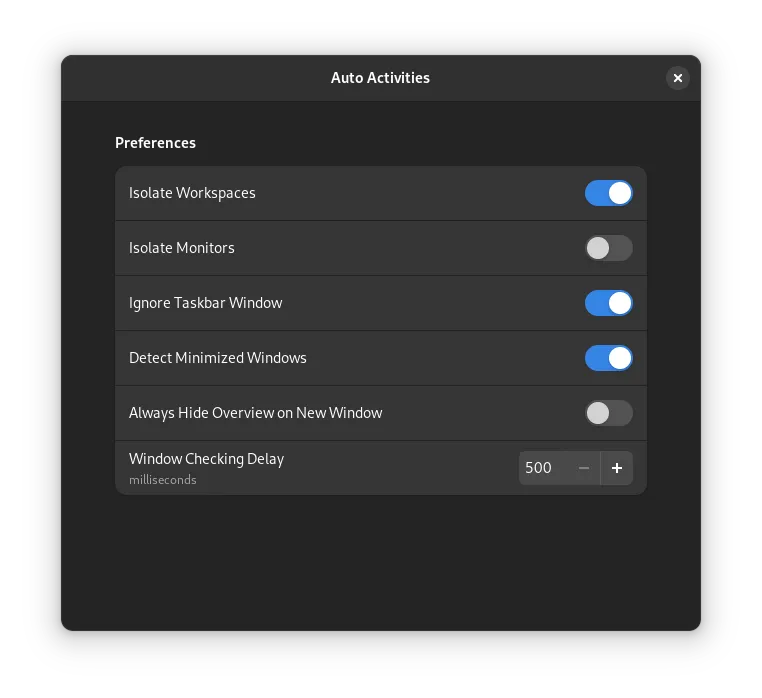Screen dimensions: 762x698
Task: Click the Auto Activities window title
Action: (x=380, y=78)
